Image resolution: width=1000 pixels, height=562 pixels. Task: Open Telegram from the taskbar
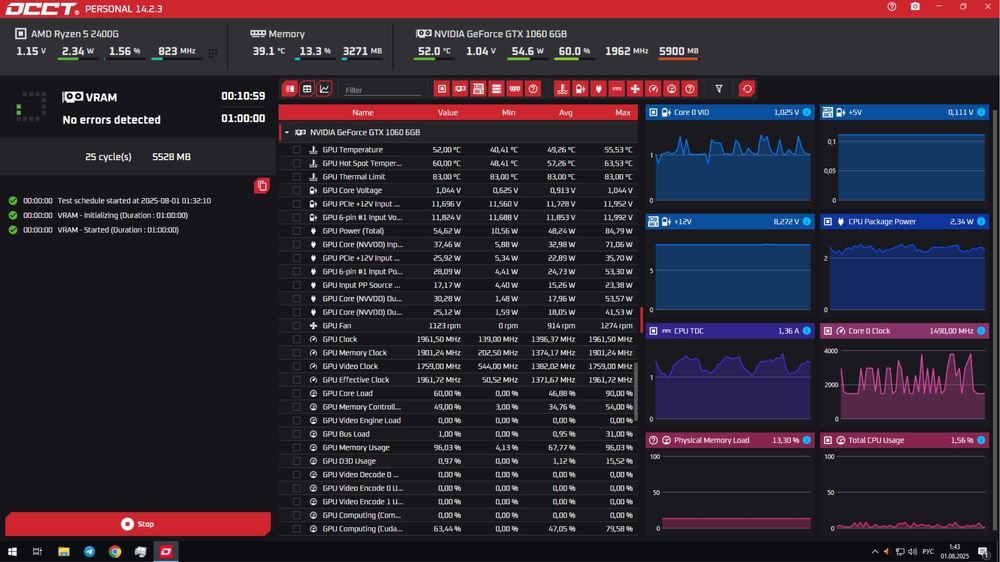click(89, 552)
